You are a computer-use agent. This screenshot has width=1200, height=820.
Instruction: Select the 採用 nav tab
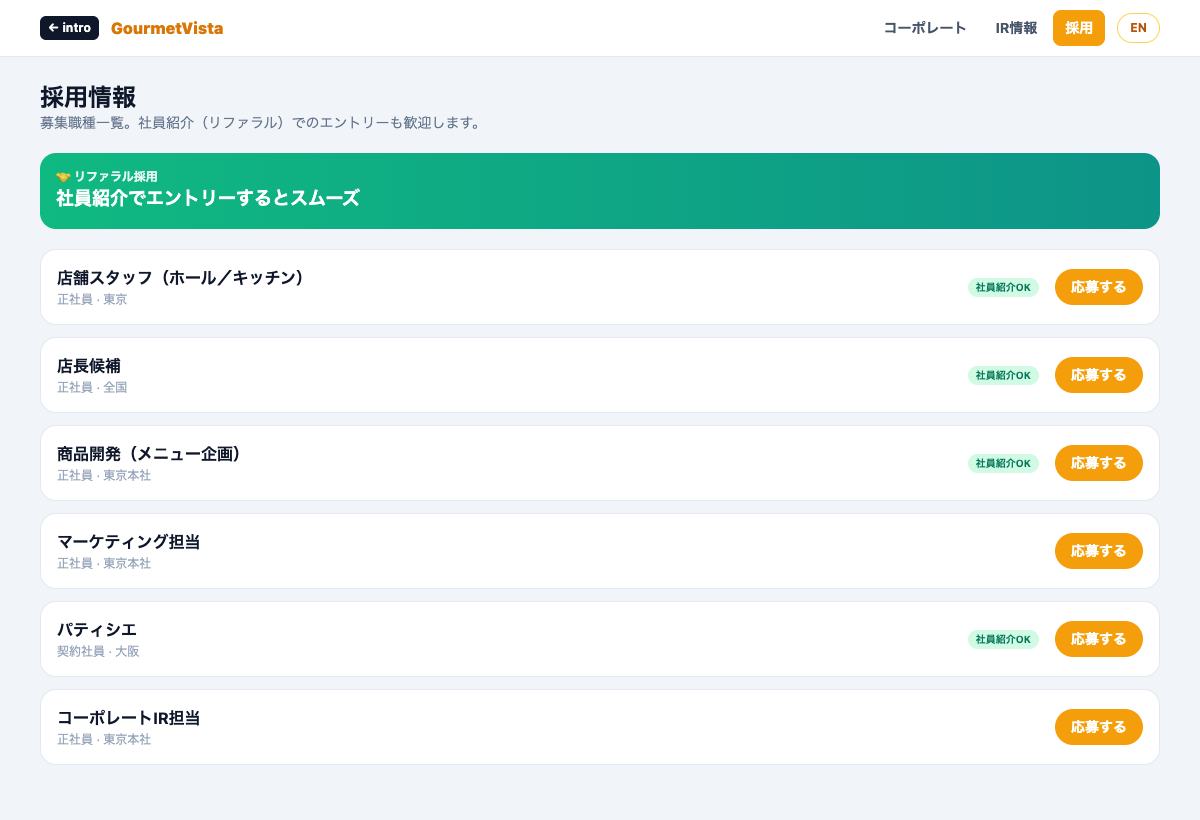(x=1079, y=28)
